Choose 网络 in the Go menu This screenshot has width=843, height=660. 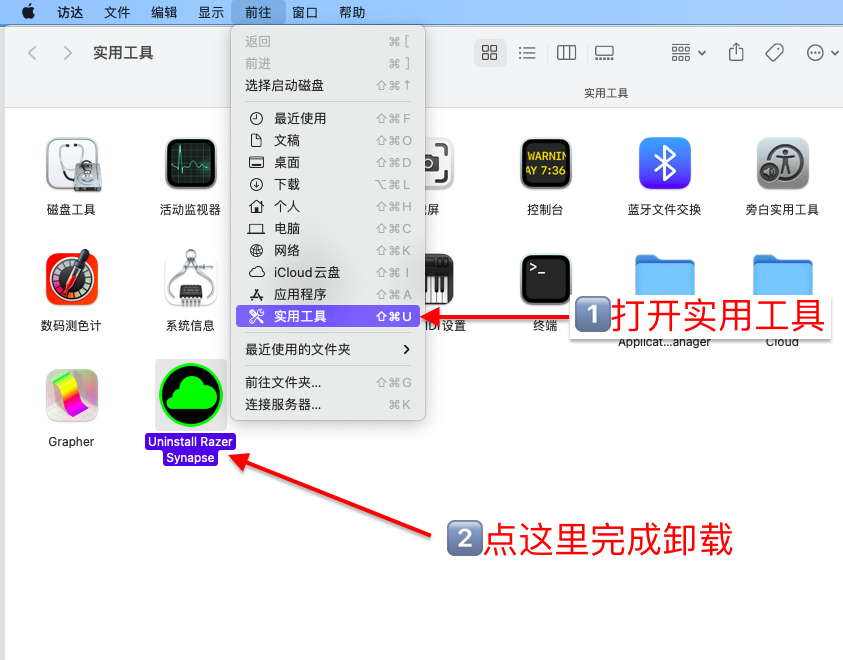coord(328,250)
